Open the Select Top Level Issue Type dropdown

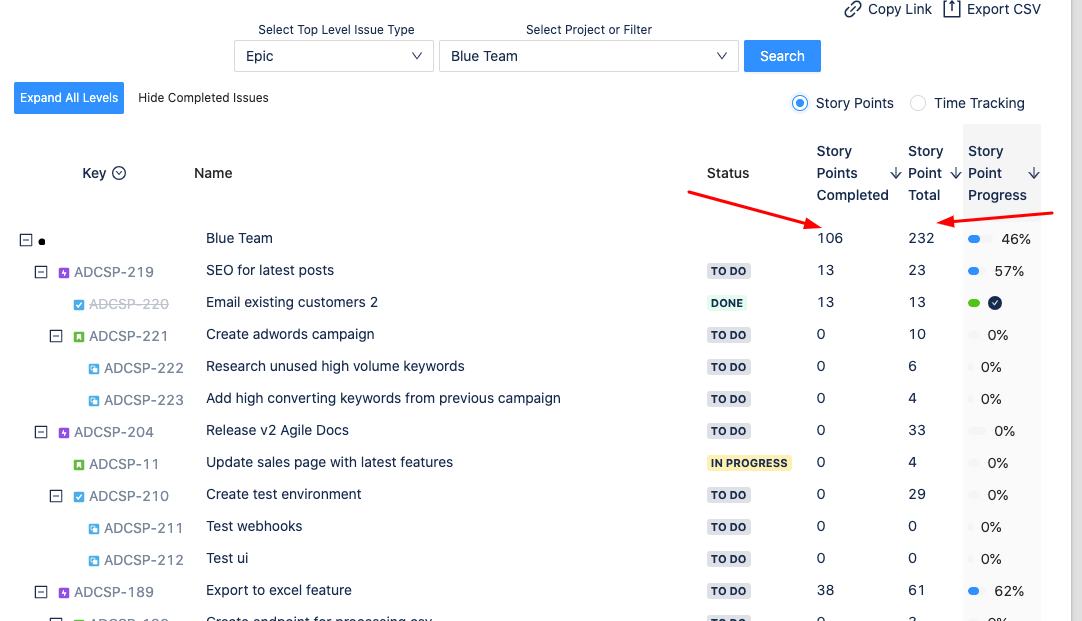333,56
